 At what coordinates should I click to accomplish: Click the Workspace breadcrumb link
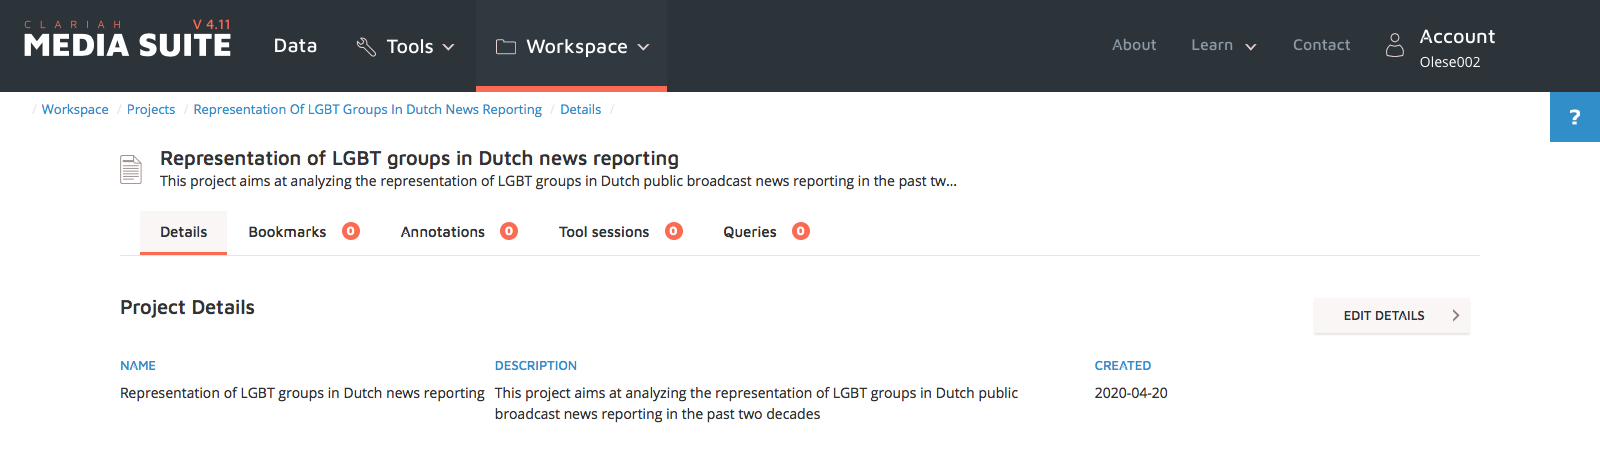75,110
